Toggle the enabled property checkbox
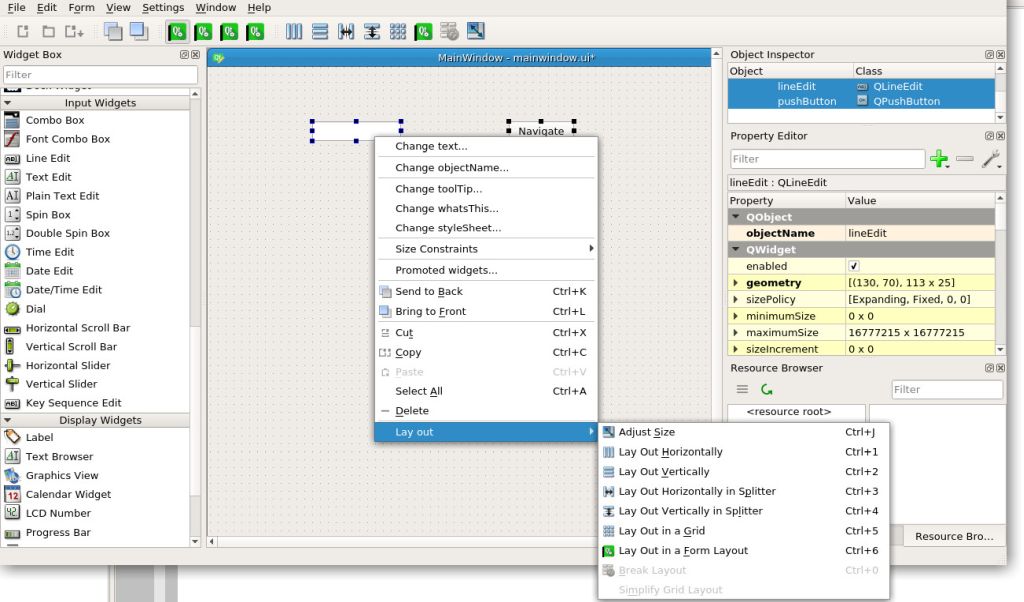The image size is (1024, 602). pos(853,267)
